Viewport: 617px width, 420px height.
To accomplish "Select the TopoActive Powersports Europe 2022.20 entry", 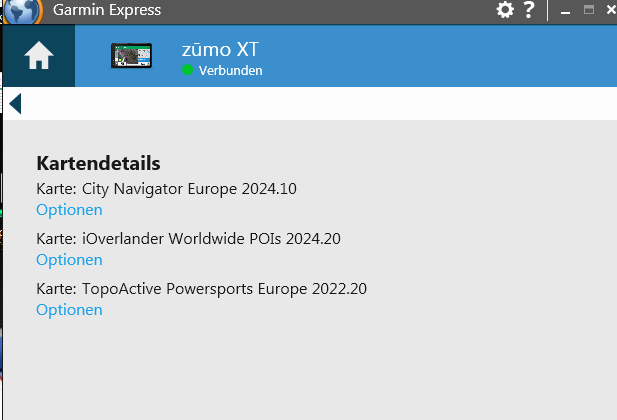I will 201,289.
